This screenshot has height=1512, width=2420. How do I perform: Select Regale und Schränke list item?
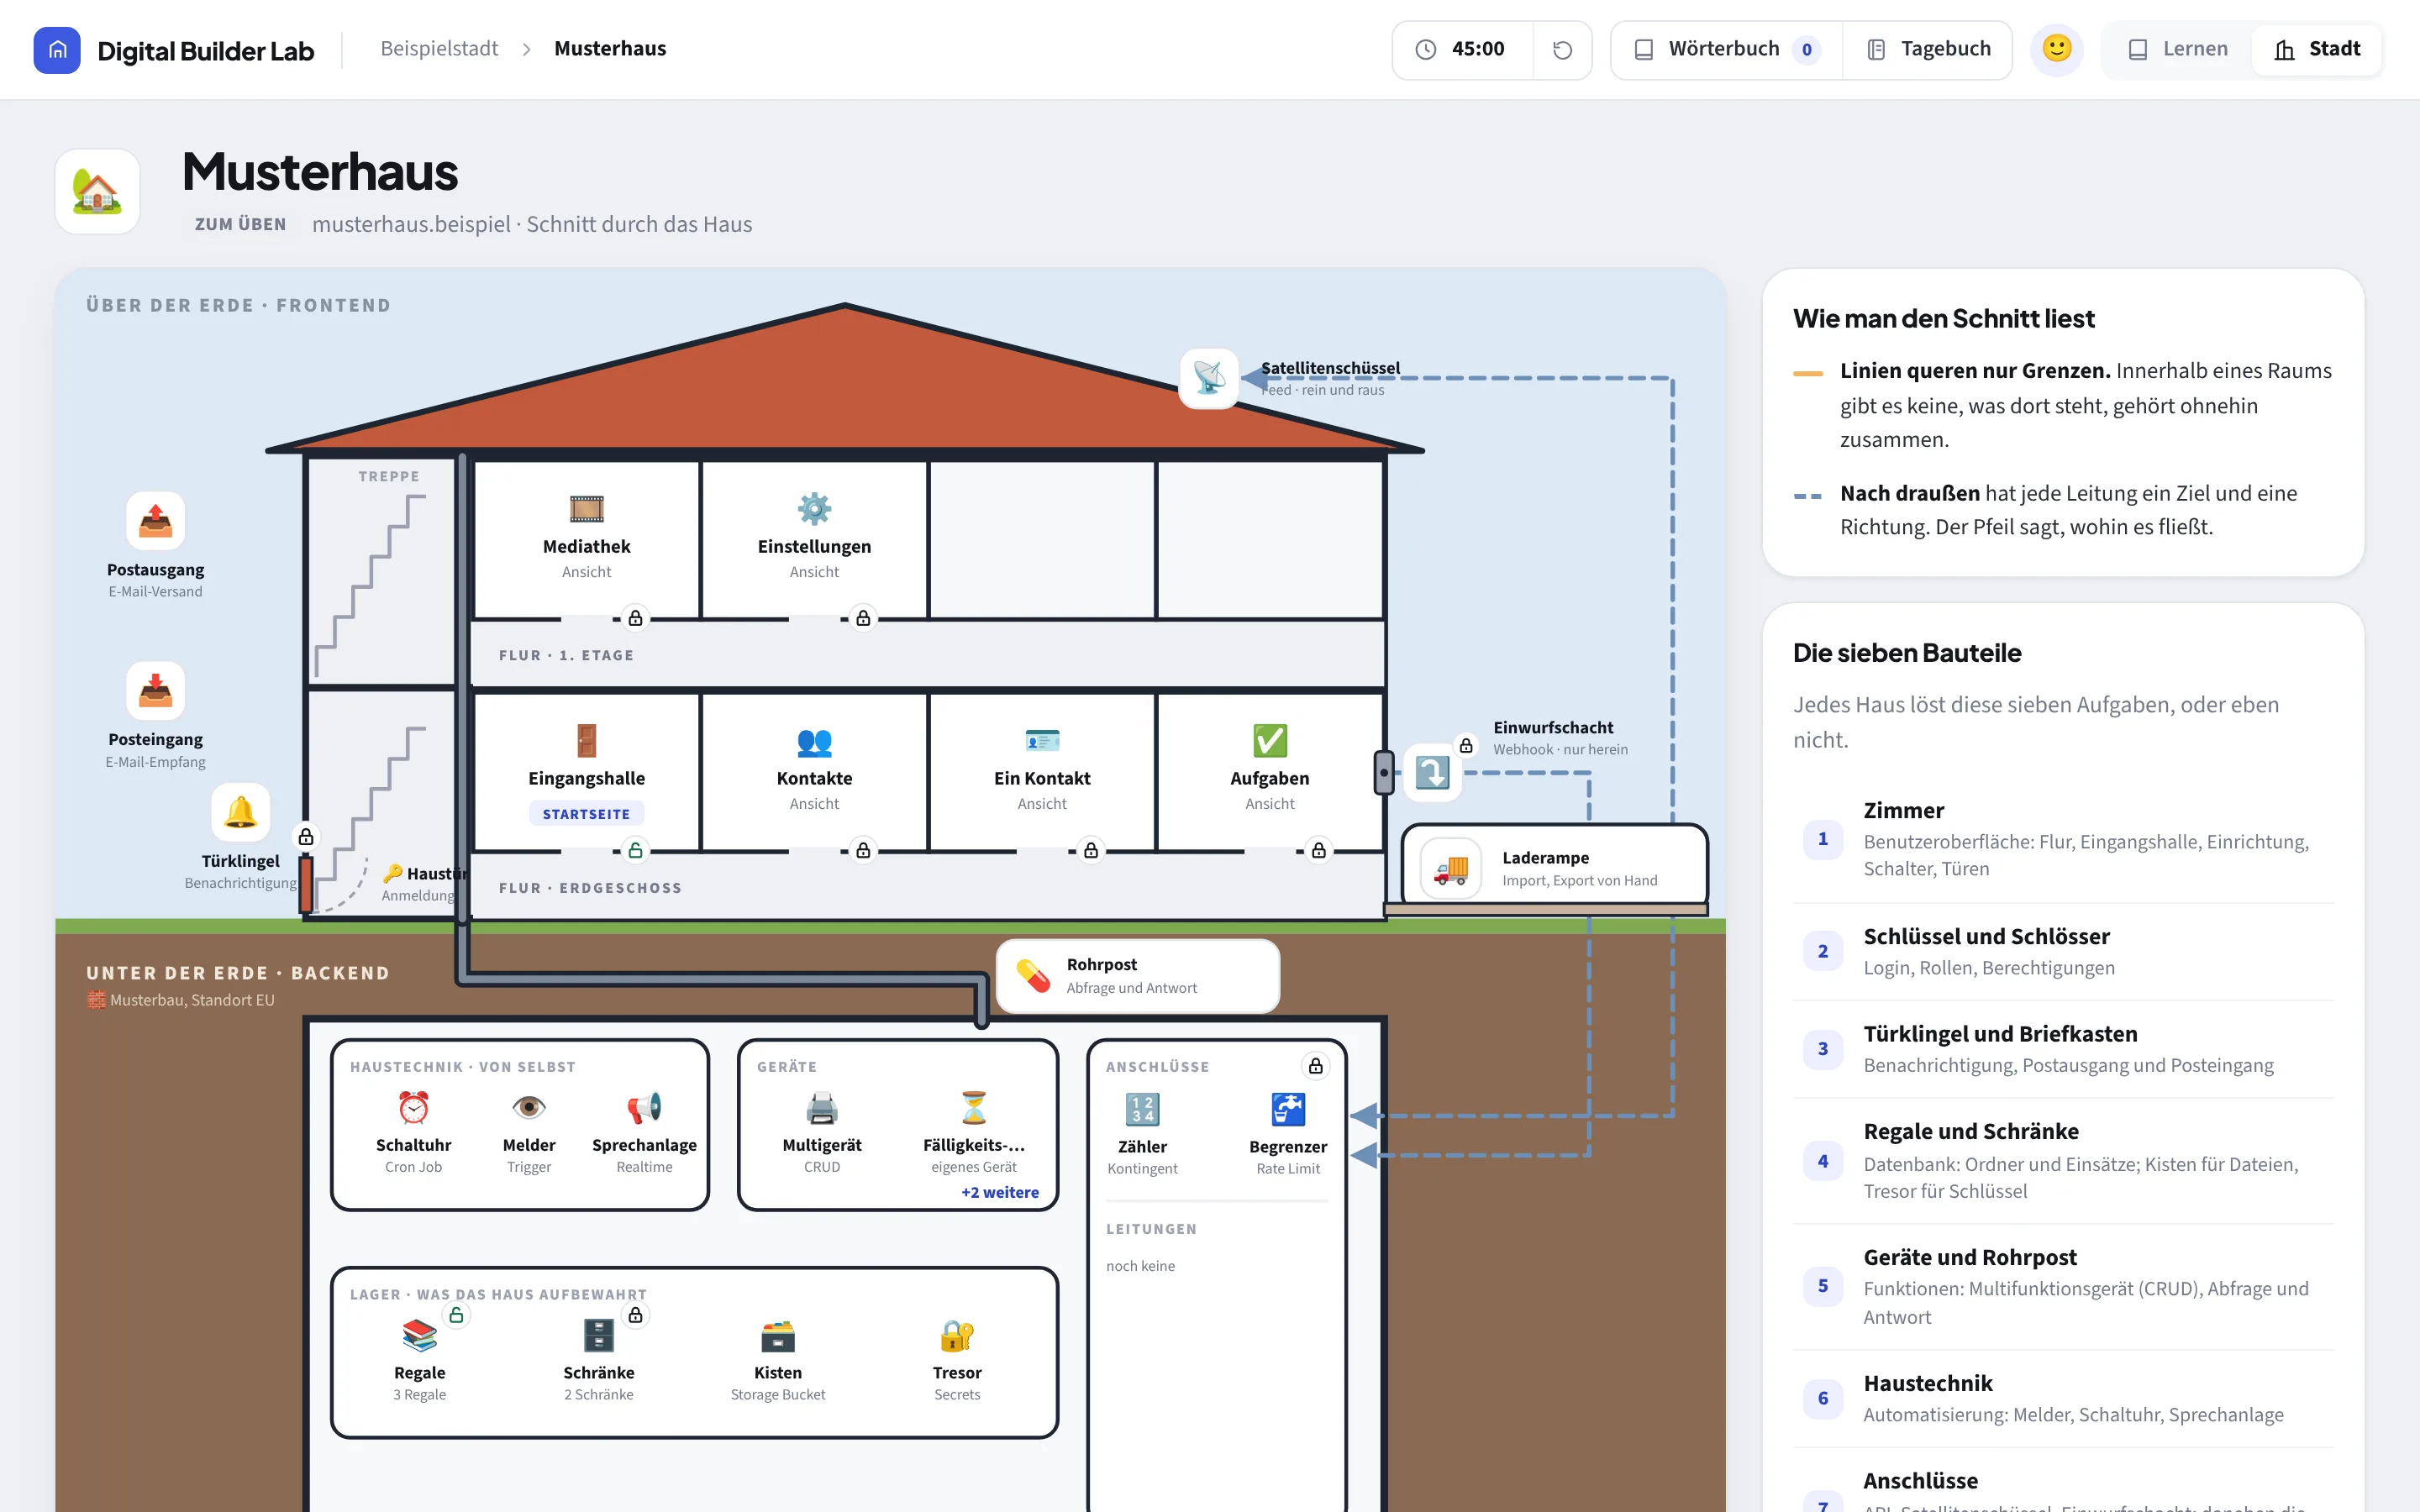tap(2063, 1161)
